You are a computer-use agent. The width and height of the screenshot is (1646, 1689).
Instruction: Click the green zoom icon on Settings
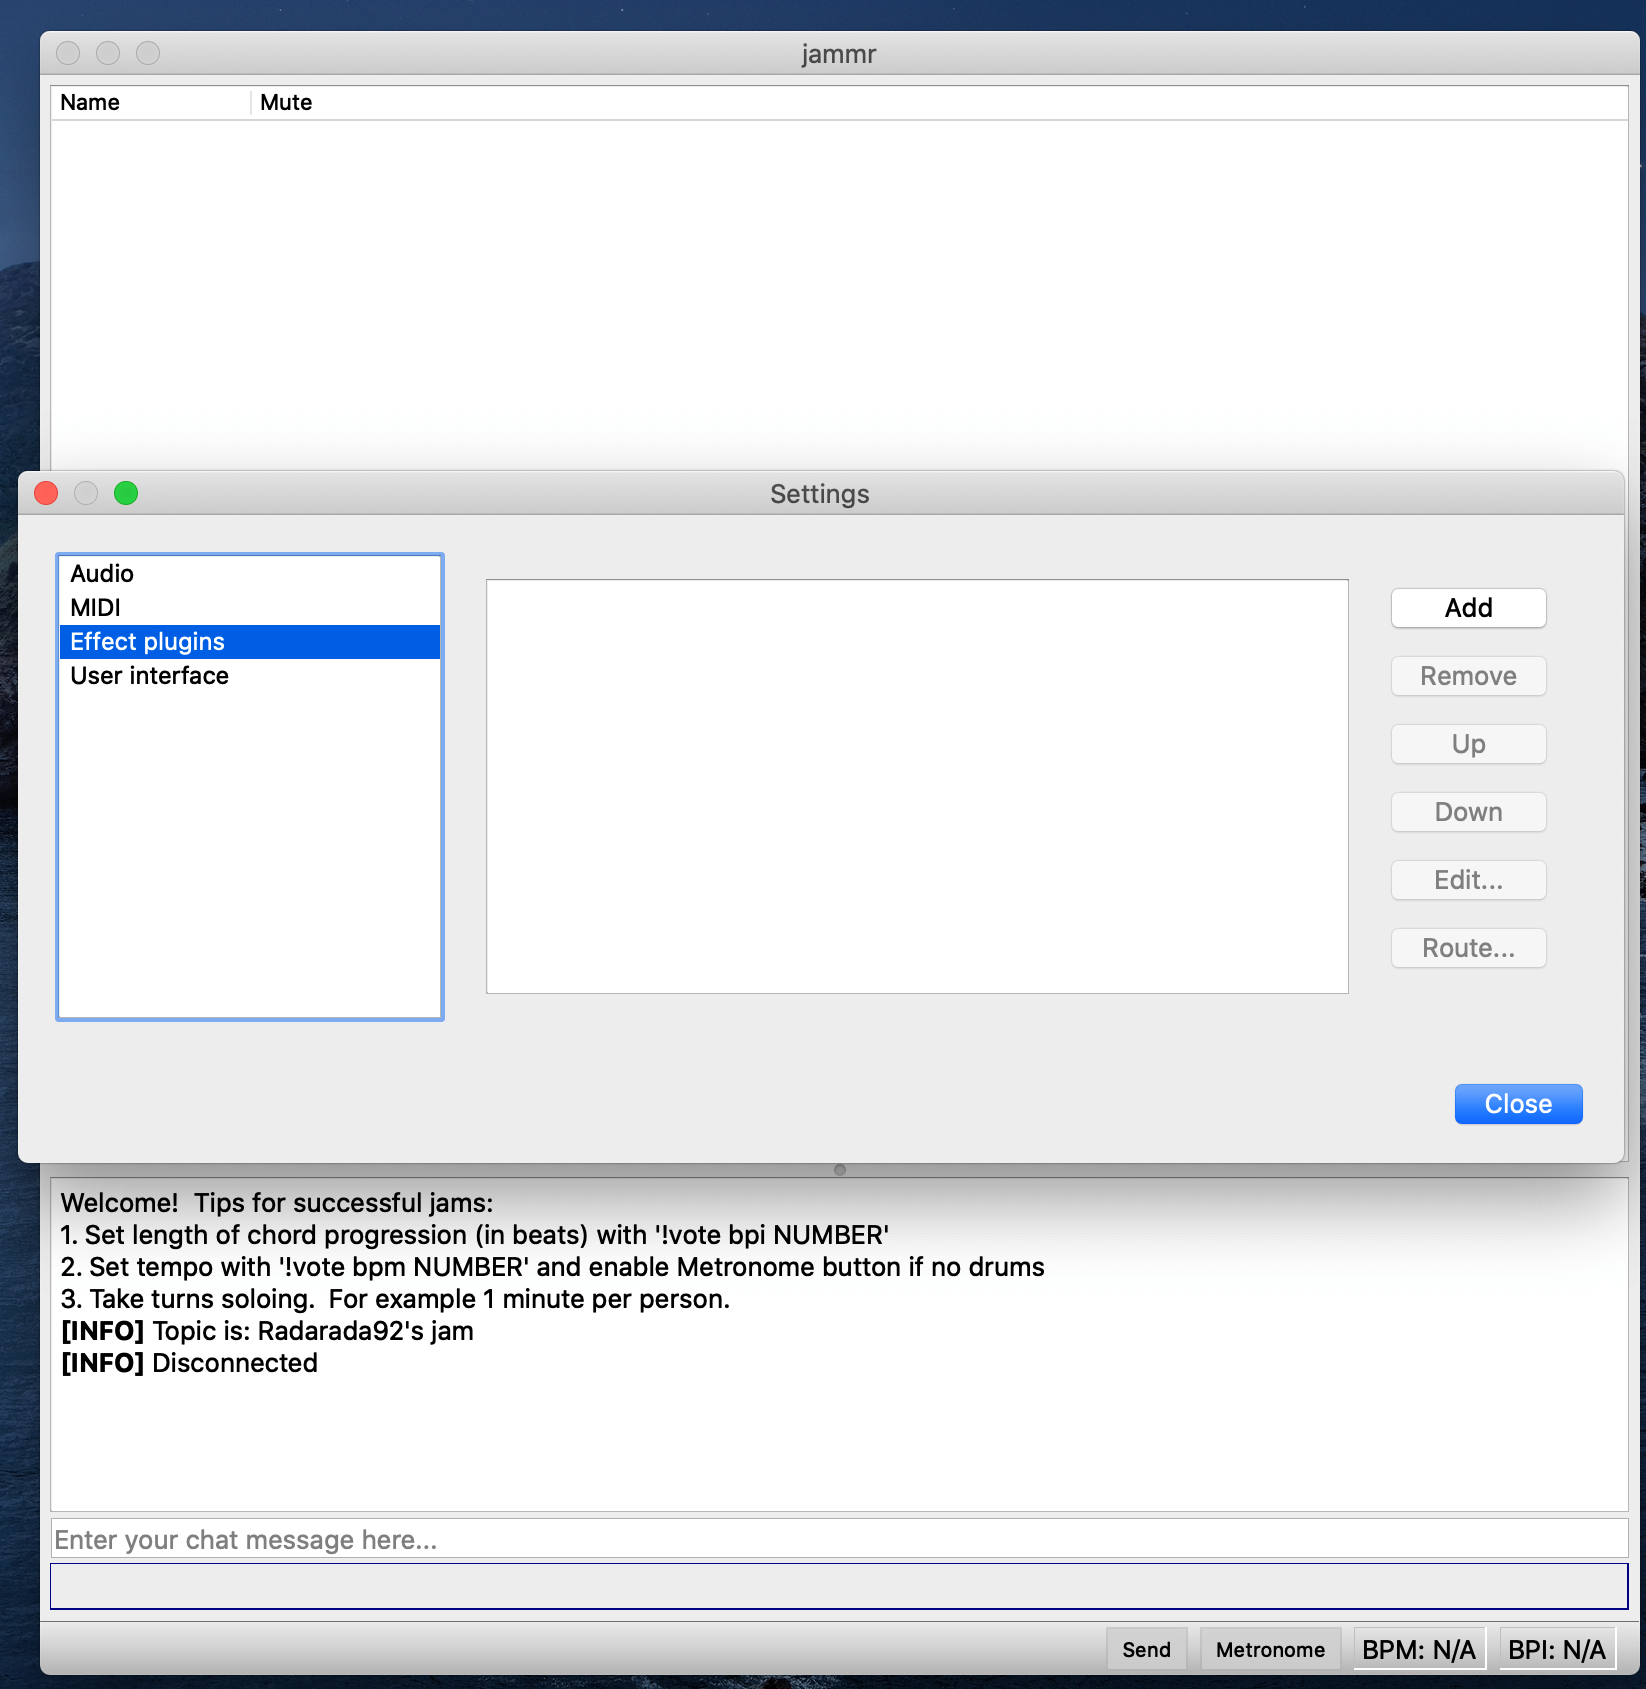[x=126, y=494]
